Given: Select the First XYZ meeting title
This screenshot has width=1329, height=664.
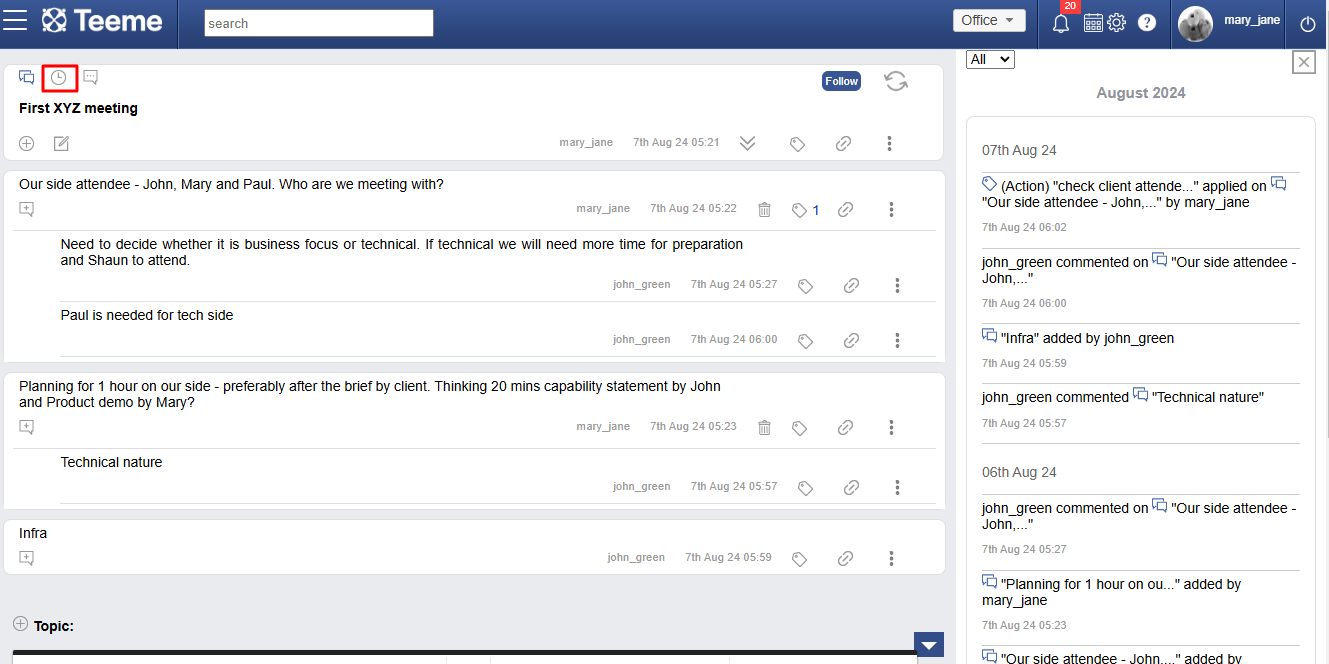Looking at the screenshot, I should 78,108.
